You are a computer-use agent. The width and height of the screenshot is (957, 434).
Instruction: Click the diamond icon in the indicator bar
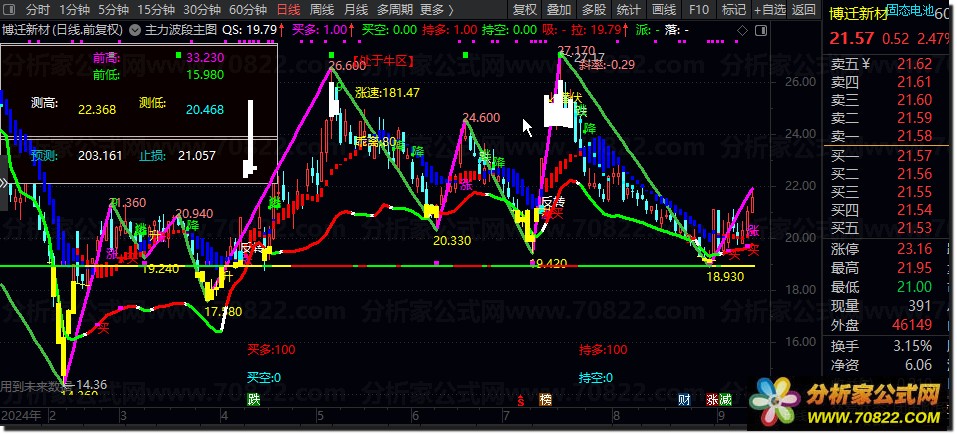click(742, 30)
